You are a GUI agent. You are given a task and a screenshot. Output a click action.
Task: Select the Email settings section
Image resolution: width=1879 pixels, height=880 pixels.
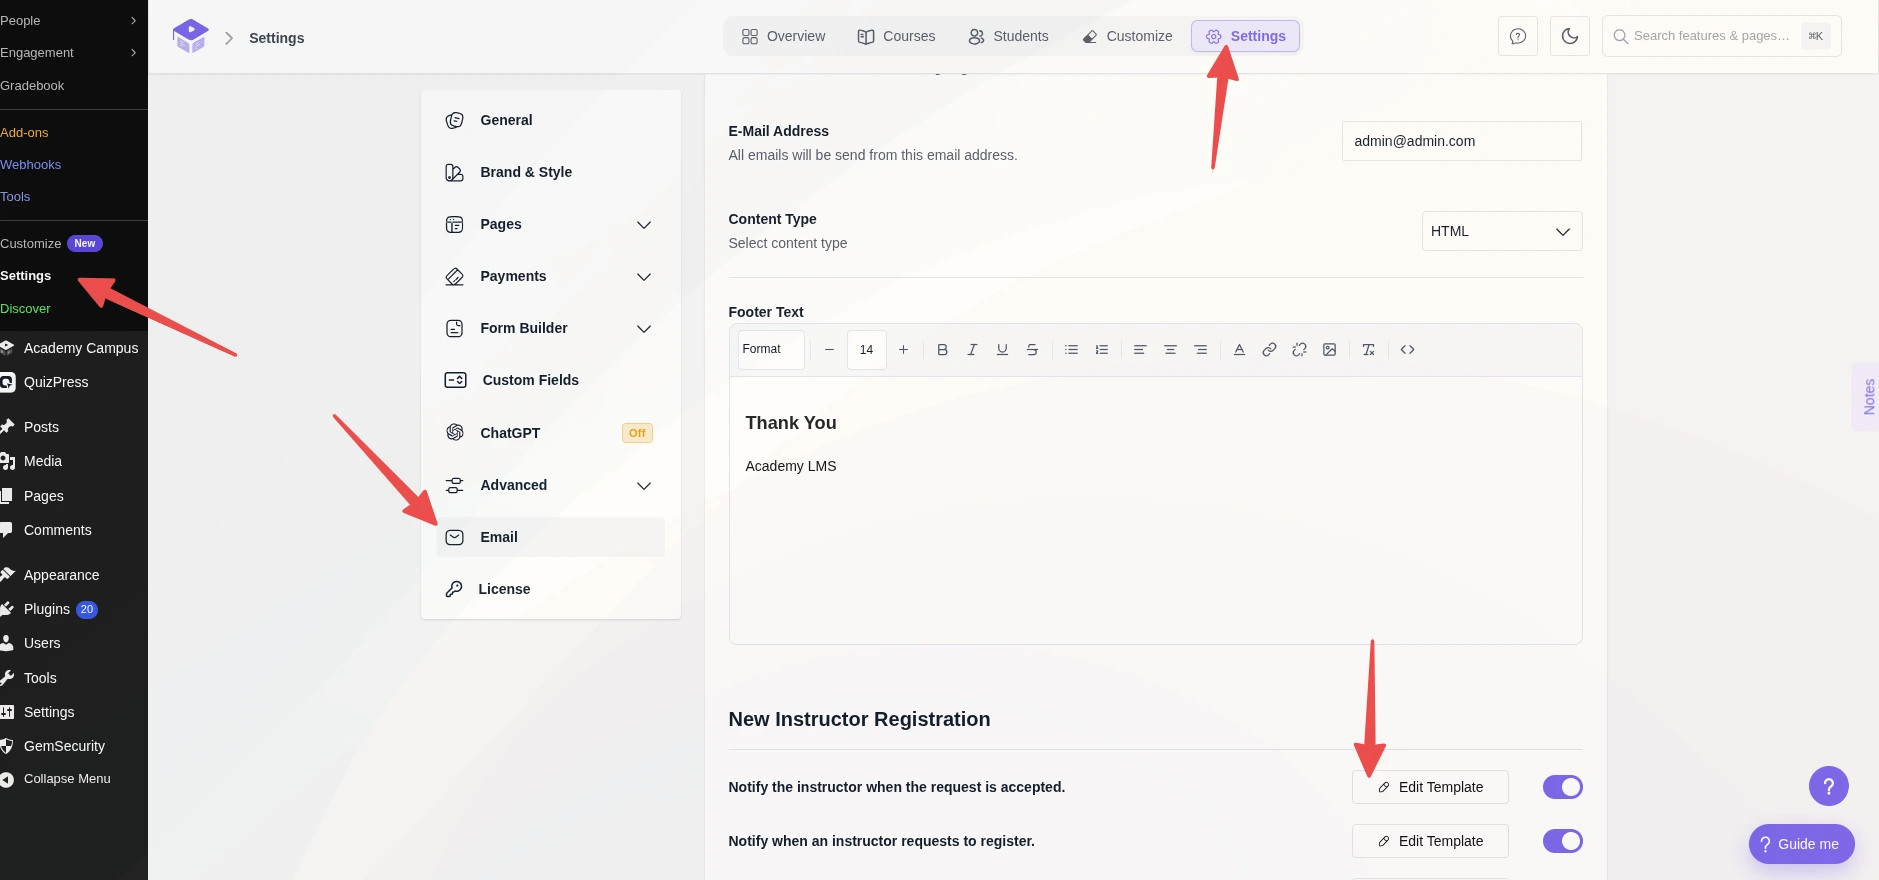[550, 537]
